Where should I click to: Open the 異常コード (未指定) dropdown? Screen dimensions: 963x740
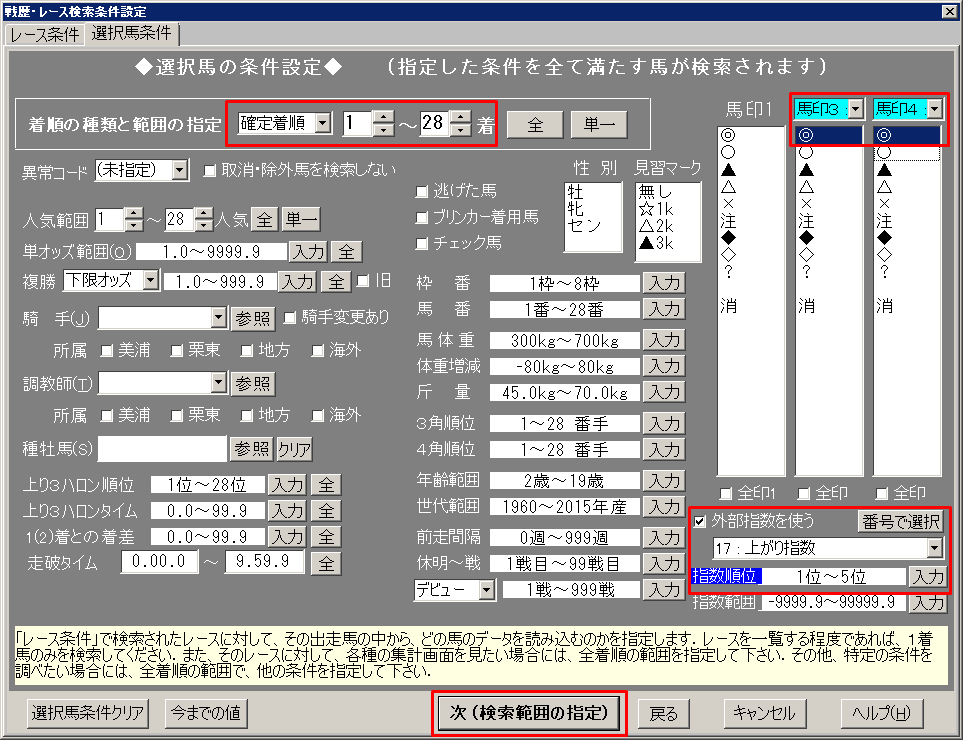(179, 169)
